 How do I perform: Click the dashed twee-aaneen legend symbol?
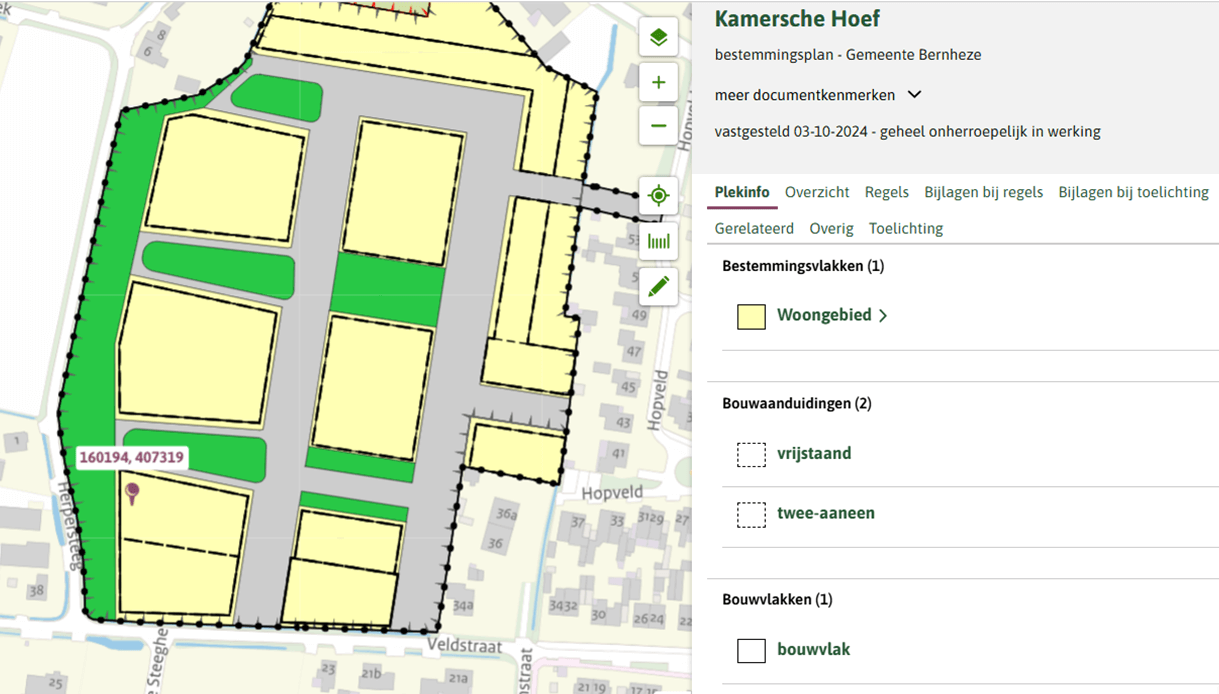(x=751, y=514)
